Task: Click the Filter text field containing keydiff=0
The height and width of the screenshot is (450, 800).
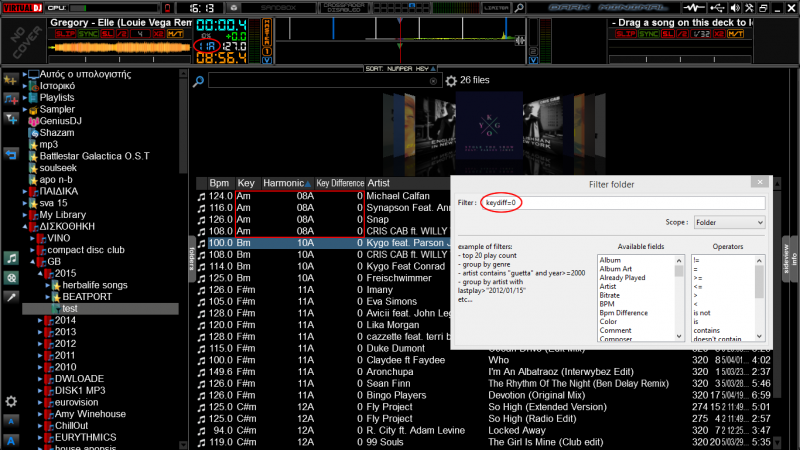Action: pyautogui.click(x=622, y=202)
